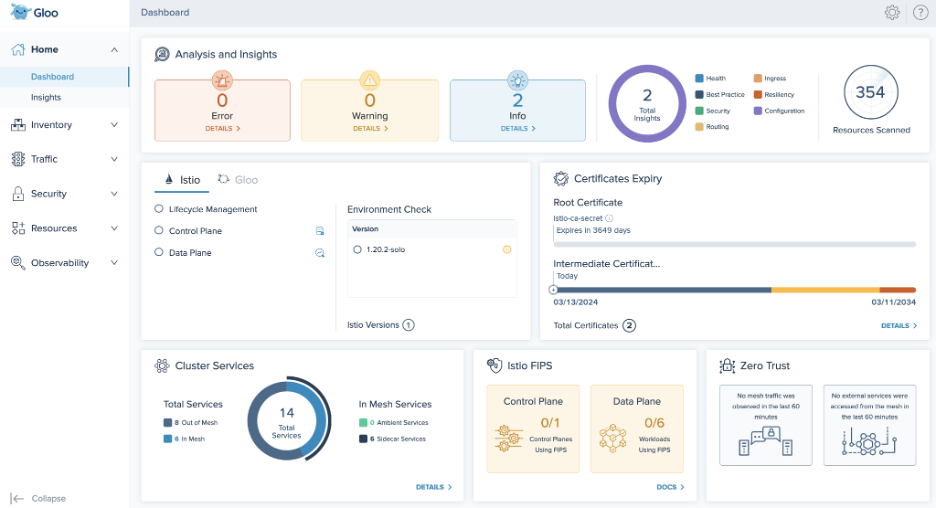936x508 pixels.
Task: Switch to the Gloo tab
Action: coord(238,180)
